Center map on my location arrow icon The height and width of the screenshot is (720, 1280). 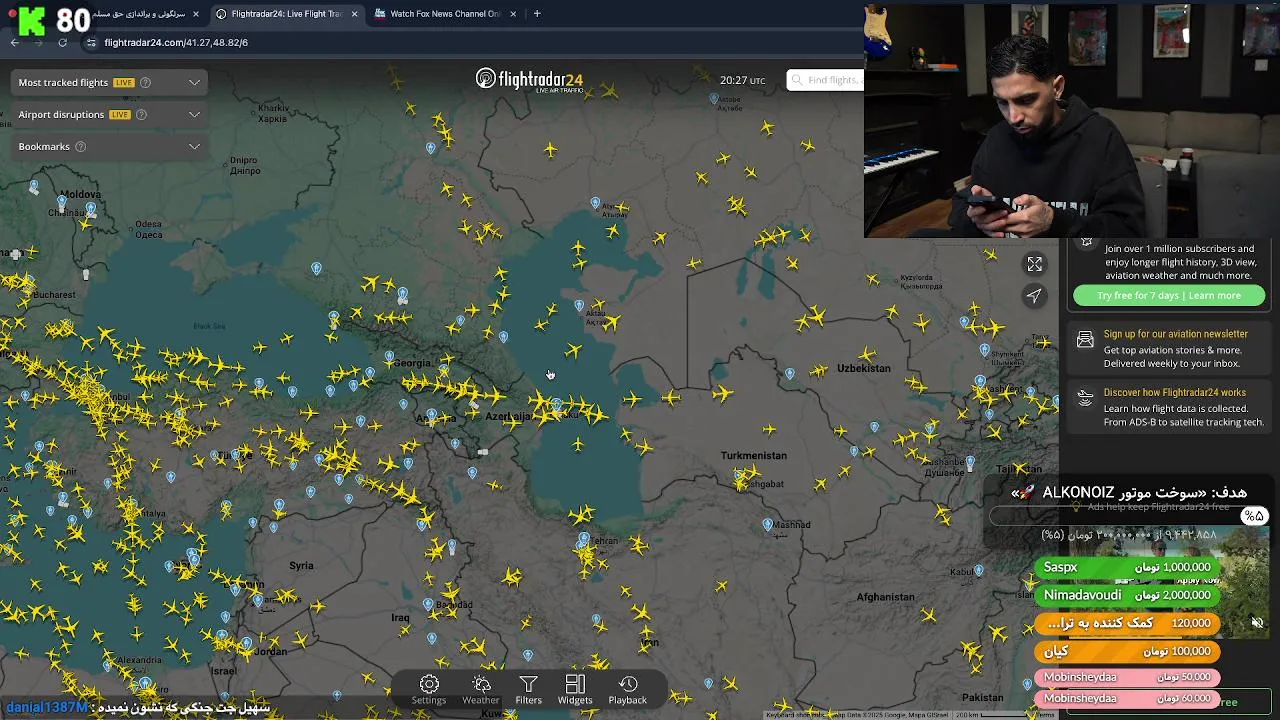[1035, 295]
